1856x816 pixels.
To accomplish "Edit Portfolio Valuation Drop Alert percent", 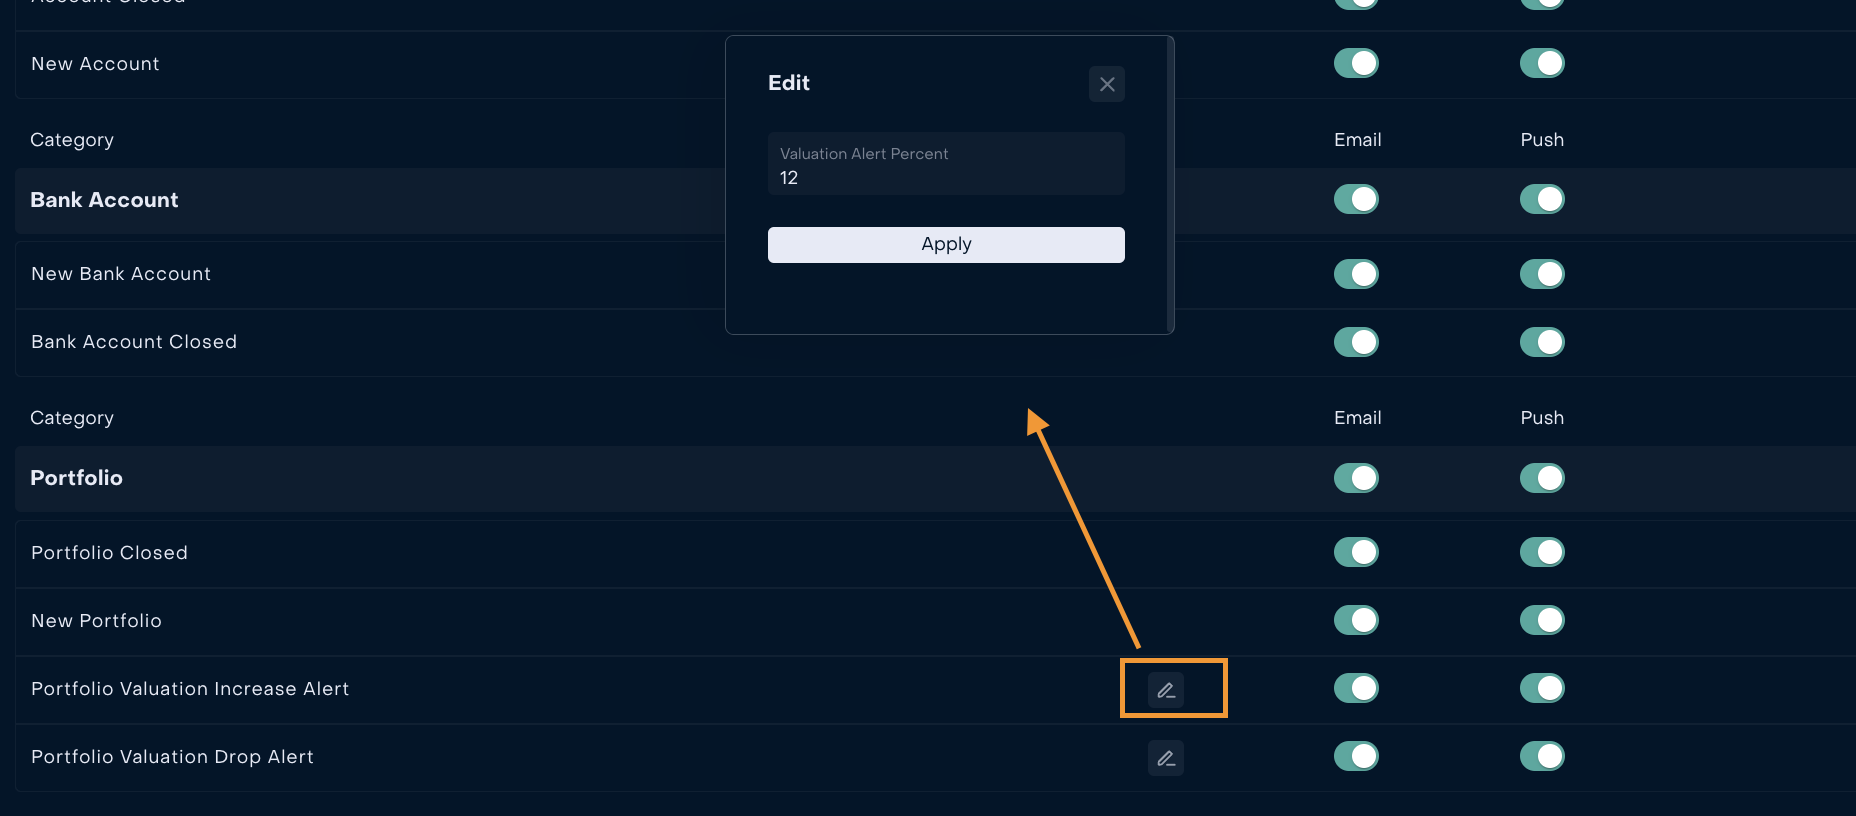I will pos(1165,758).
